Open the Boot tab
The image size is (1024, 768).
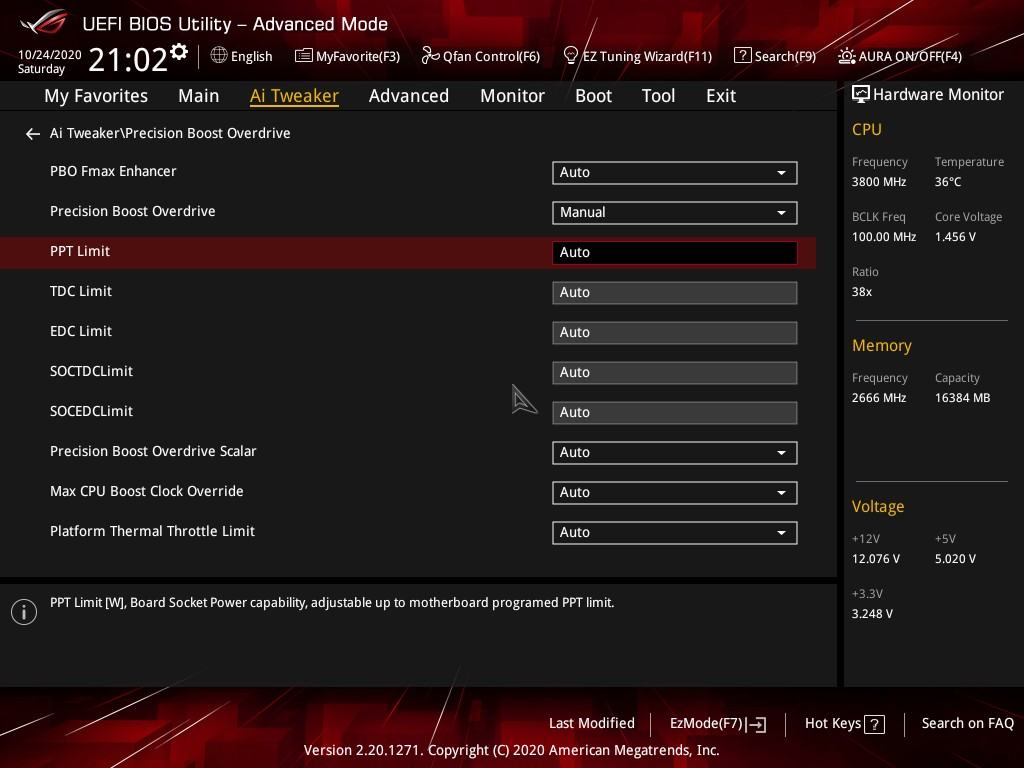pyautogui.click(x=594, y=96)
